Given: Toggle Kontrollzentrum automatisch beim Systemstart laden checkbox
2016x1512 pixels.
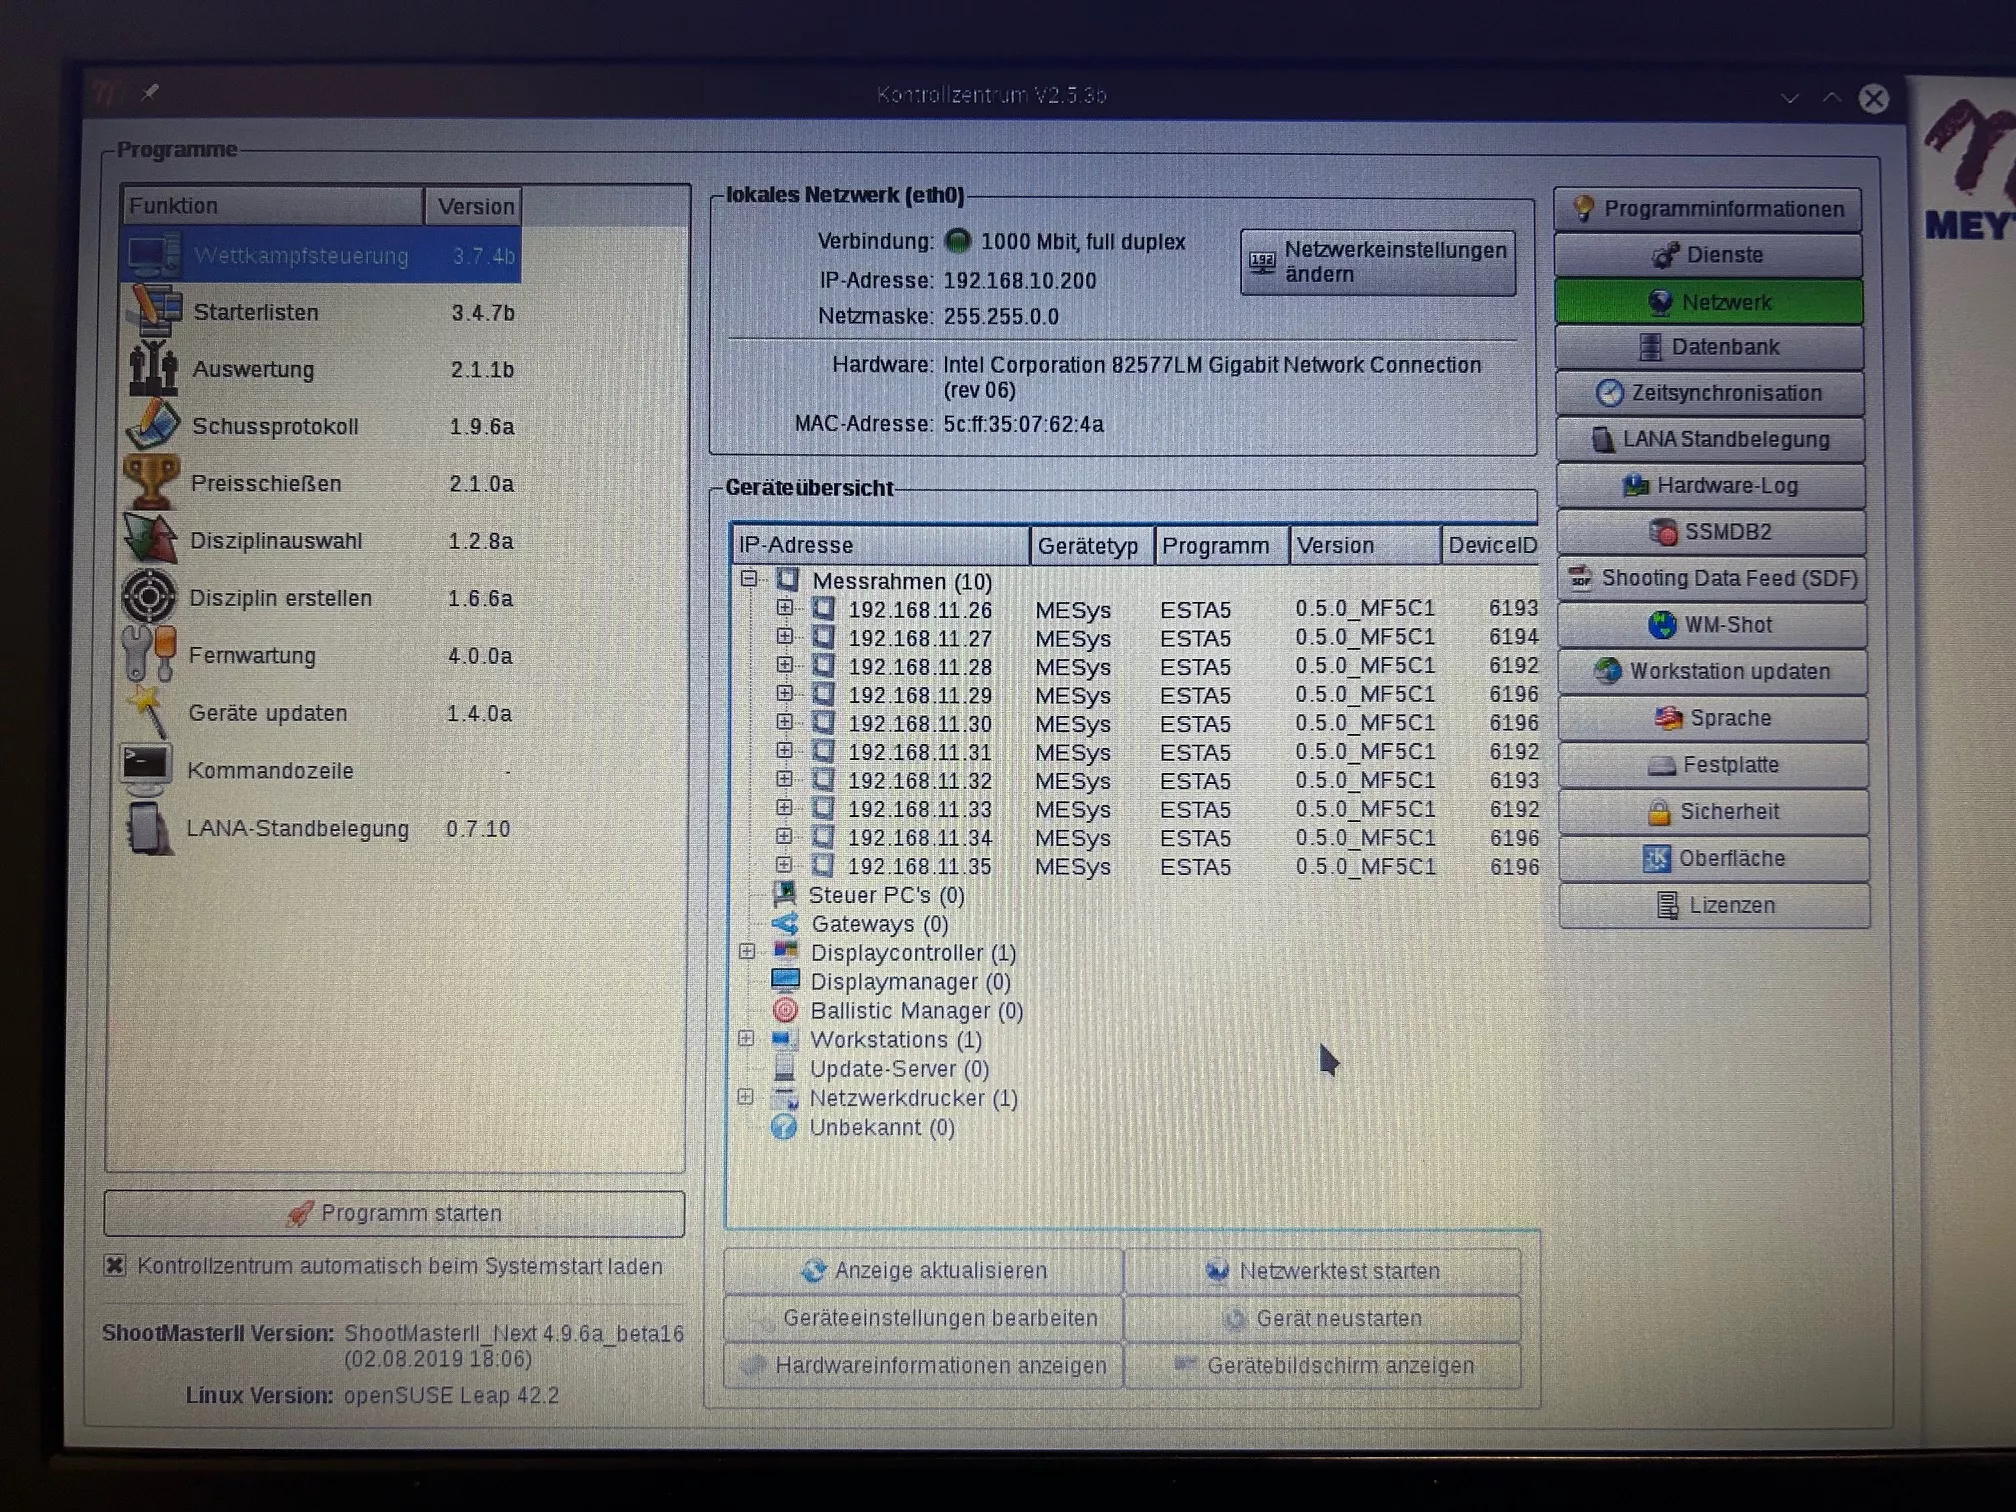Looking at the screenshot, I should pyautogui.click(x=115, y=1266).
